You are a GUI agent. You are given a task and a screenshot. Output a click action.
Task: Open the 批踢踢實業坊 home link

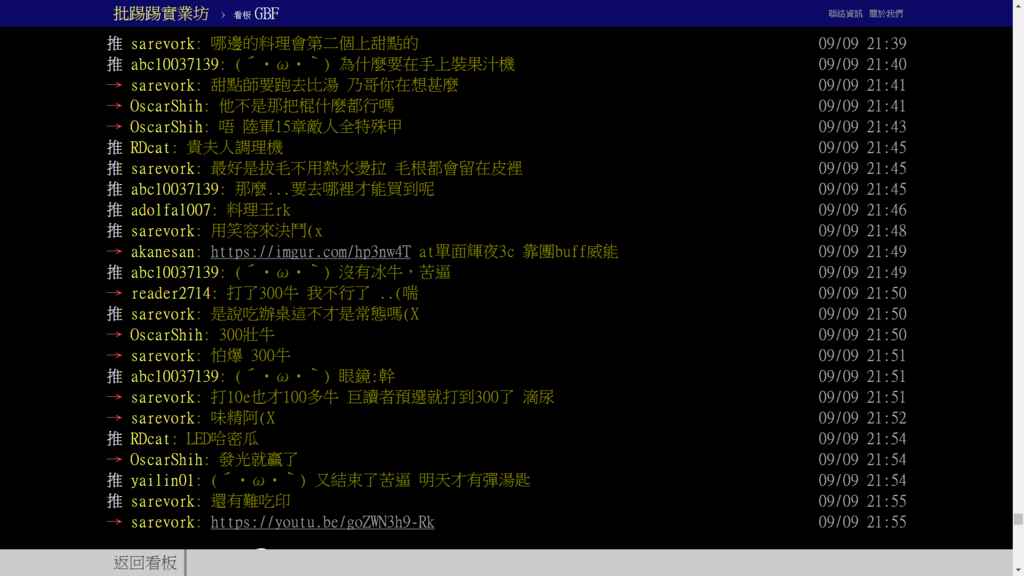pos(161,14)
